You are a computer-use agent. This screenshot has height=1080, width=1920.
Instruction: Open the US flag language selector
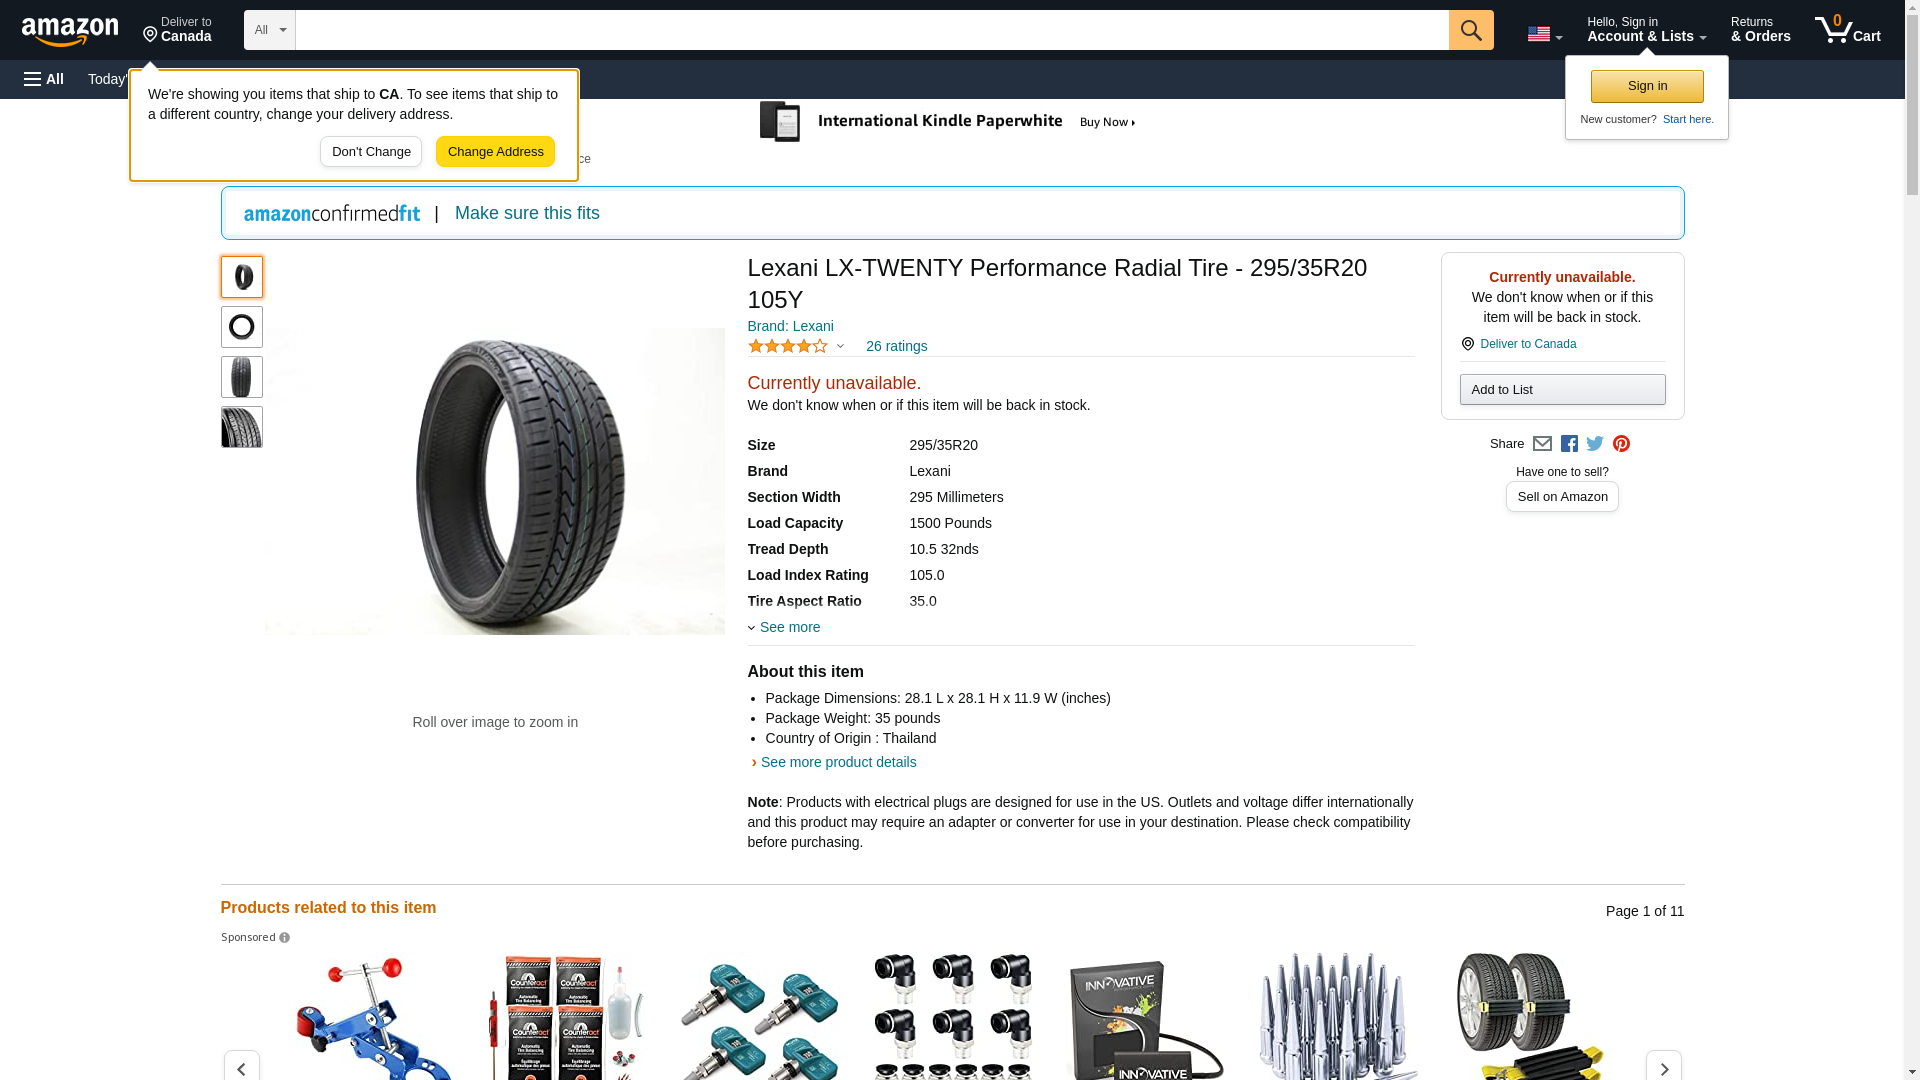(1544, 35)
